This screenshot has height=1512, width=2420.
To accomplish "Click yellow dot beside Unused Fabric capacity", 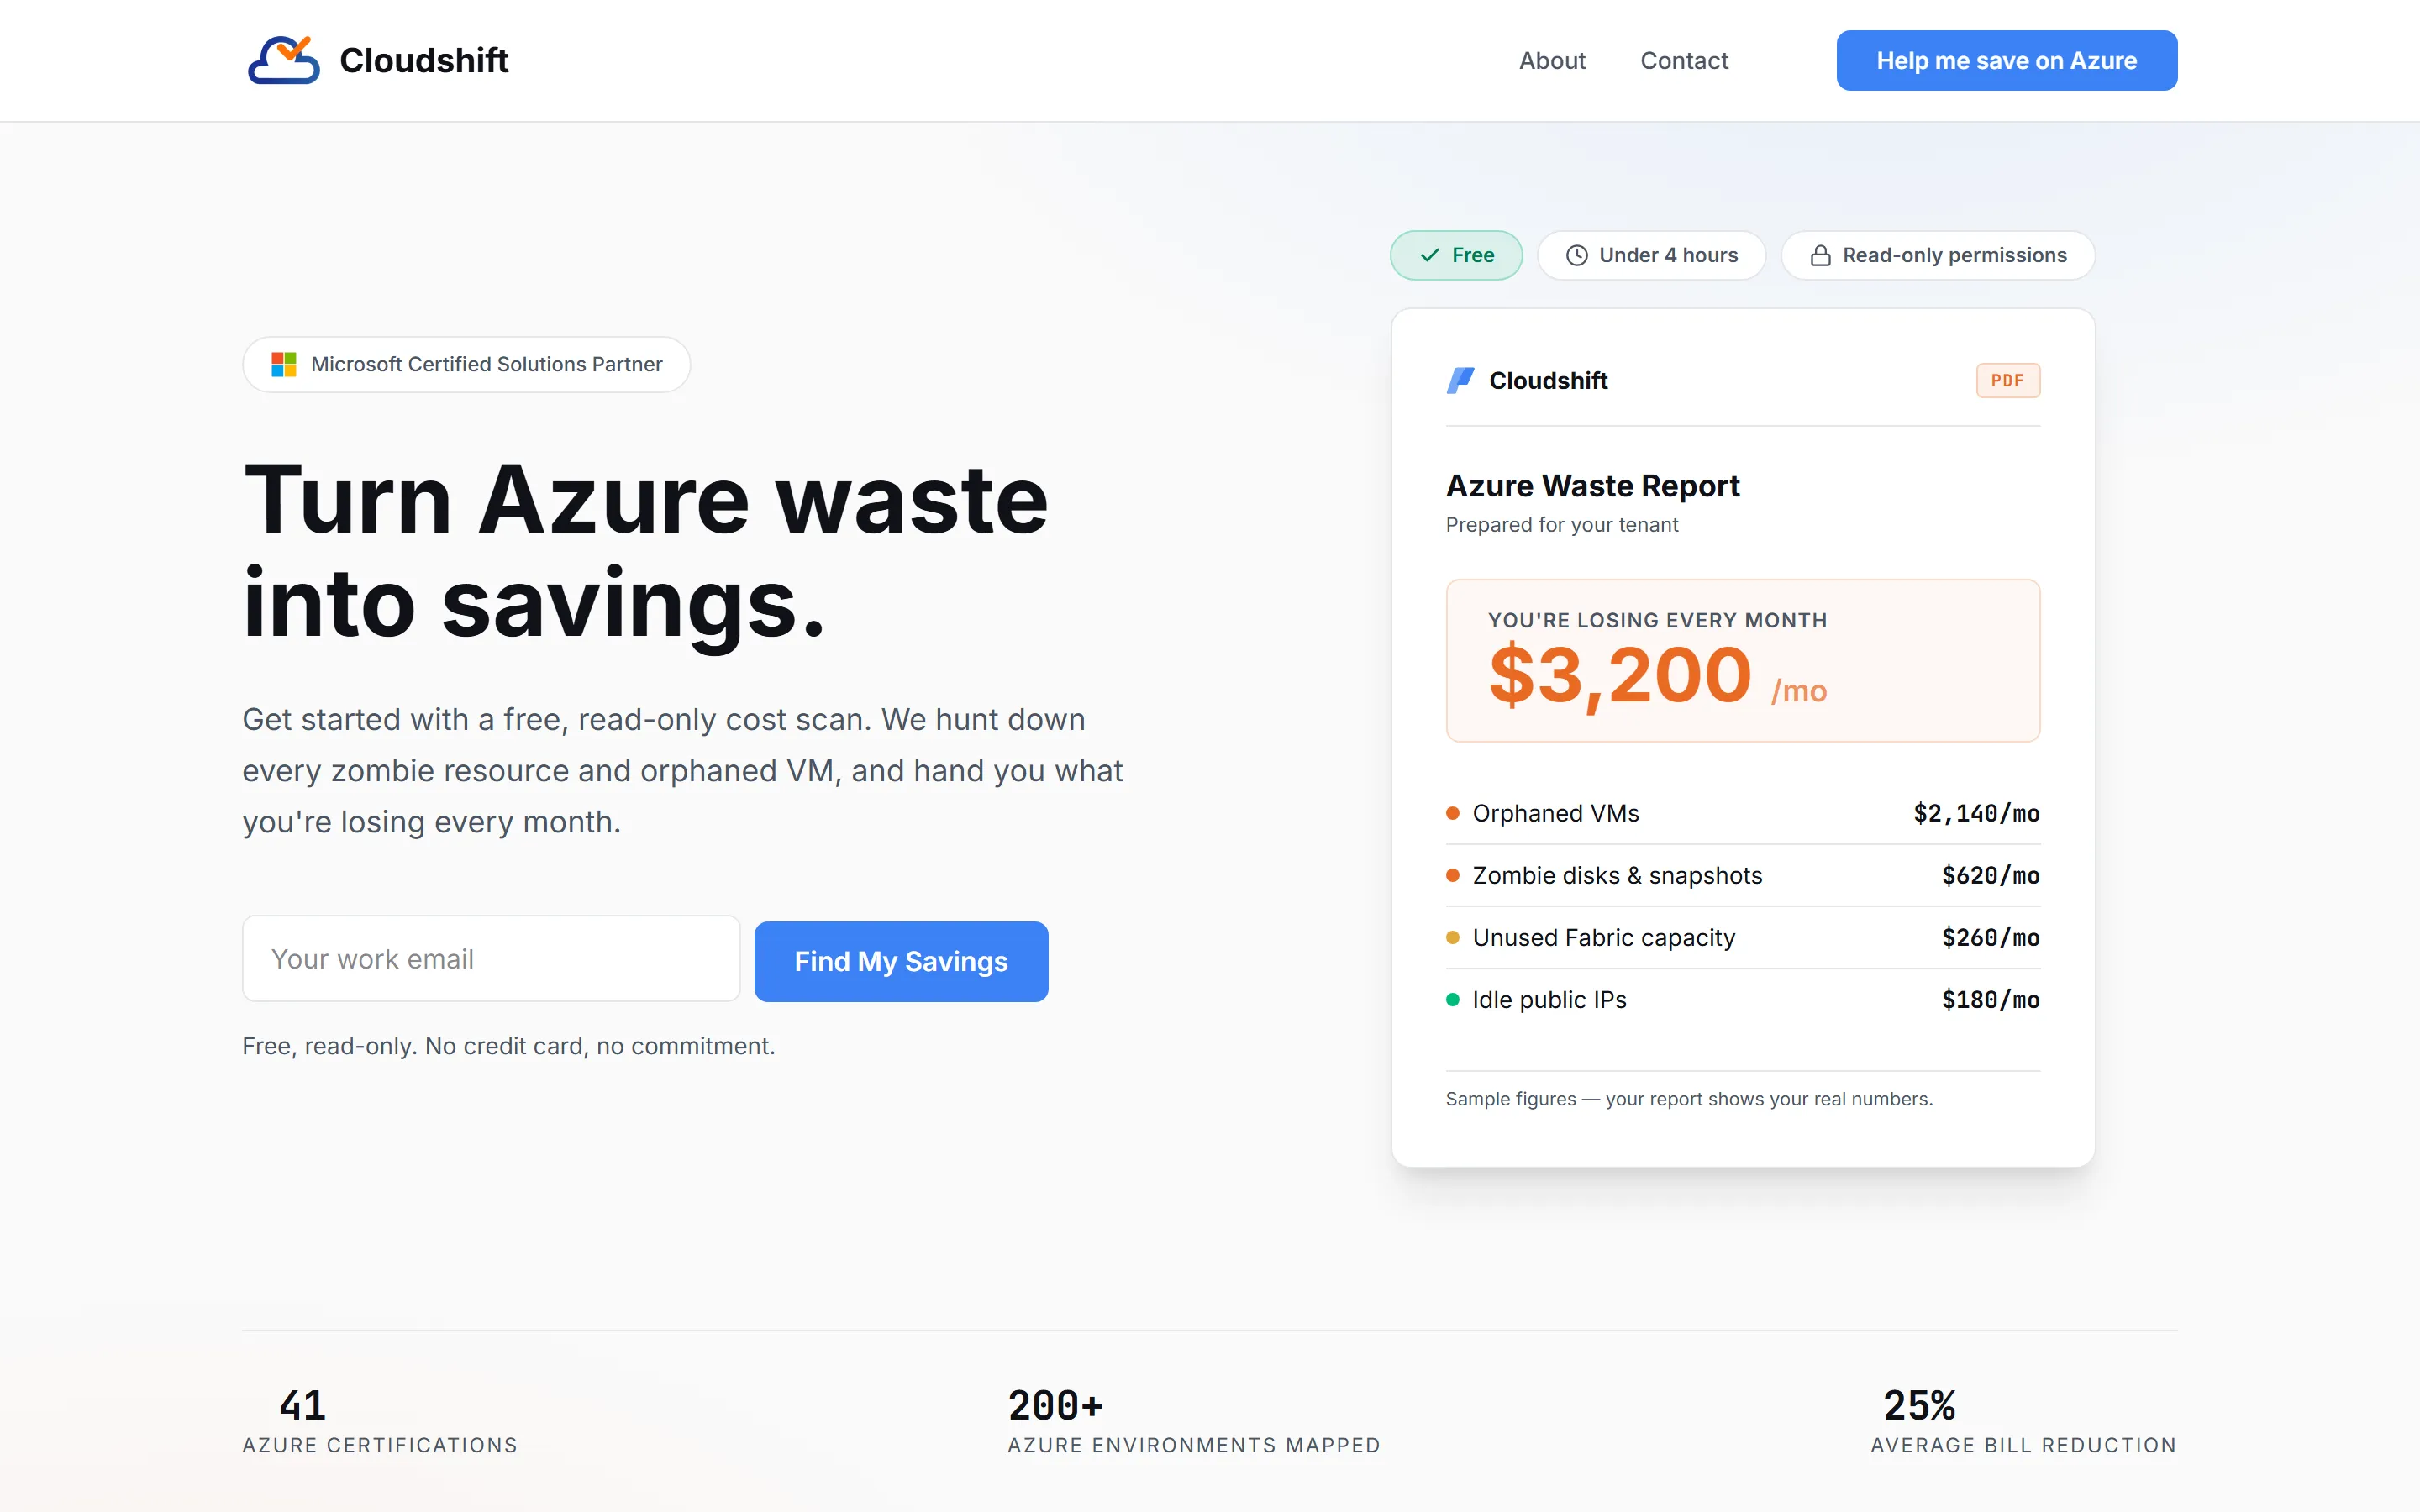I will coord(1453,937).
